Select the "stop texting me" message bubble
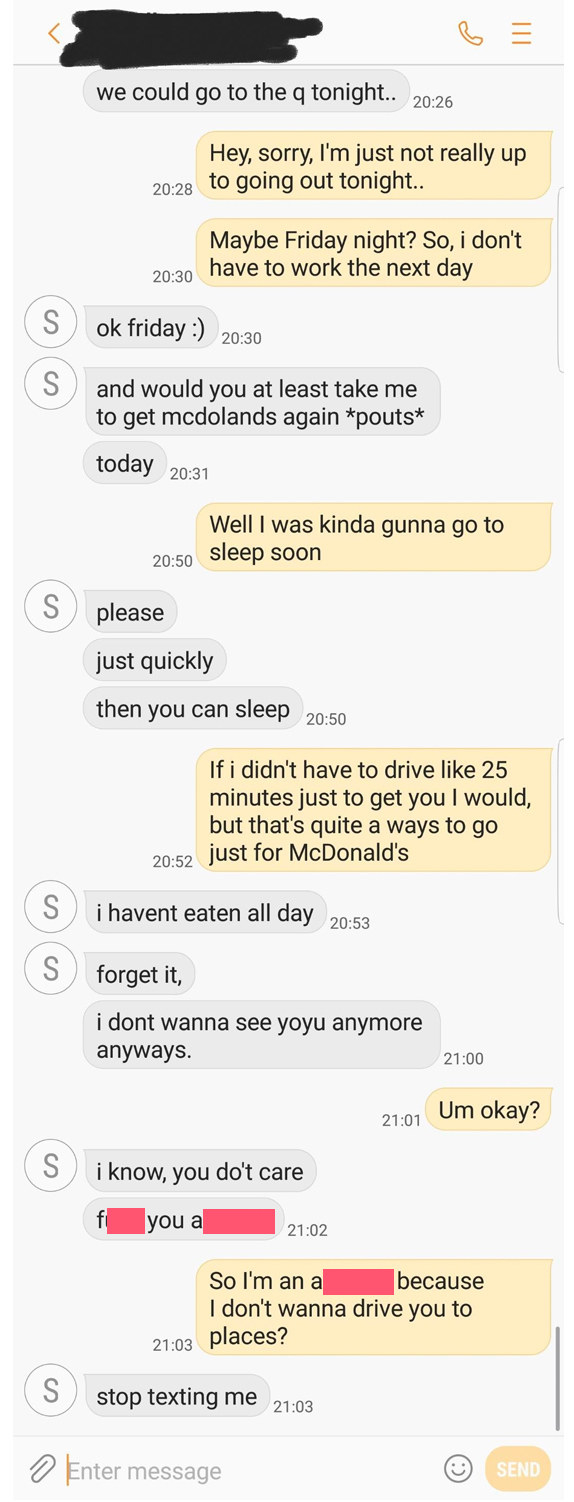 coord(176,1397)
